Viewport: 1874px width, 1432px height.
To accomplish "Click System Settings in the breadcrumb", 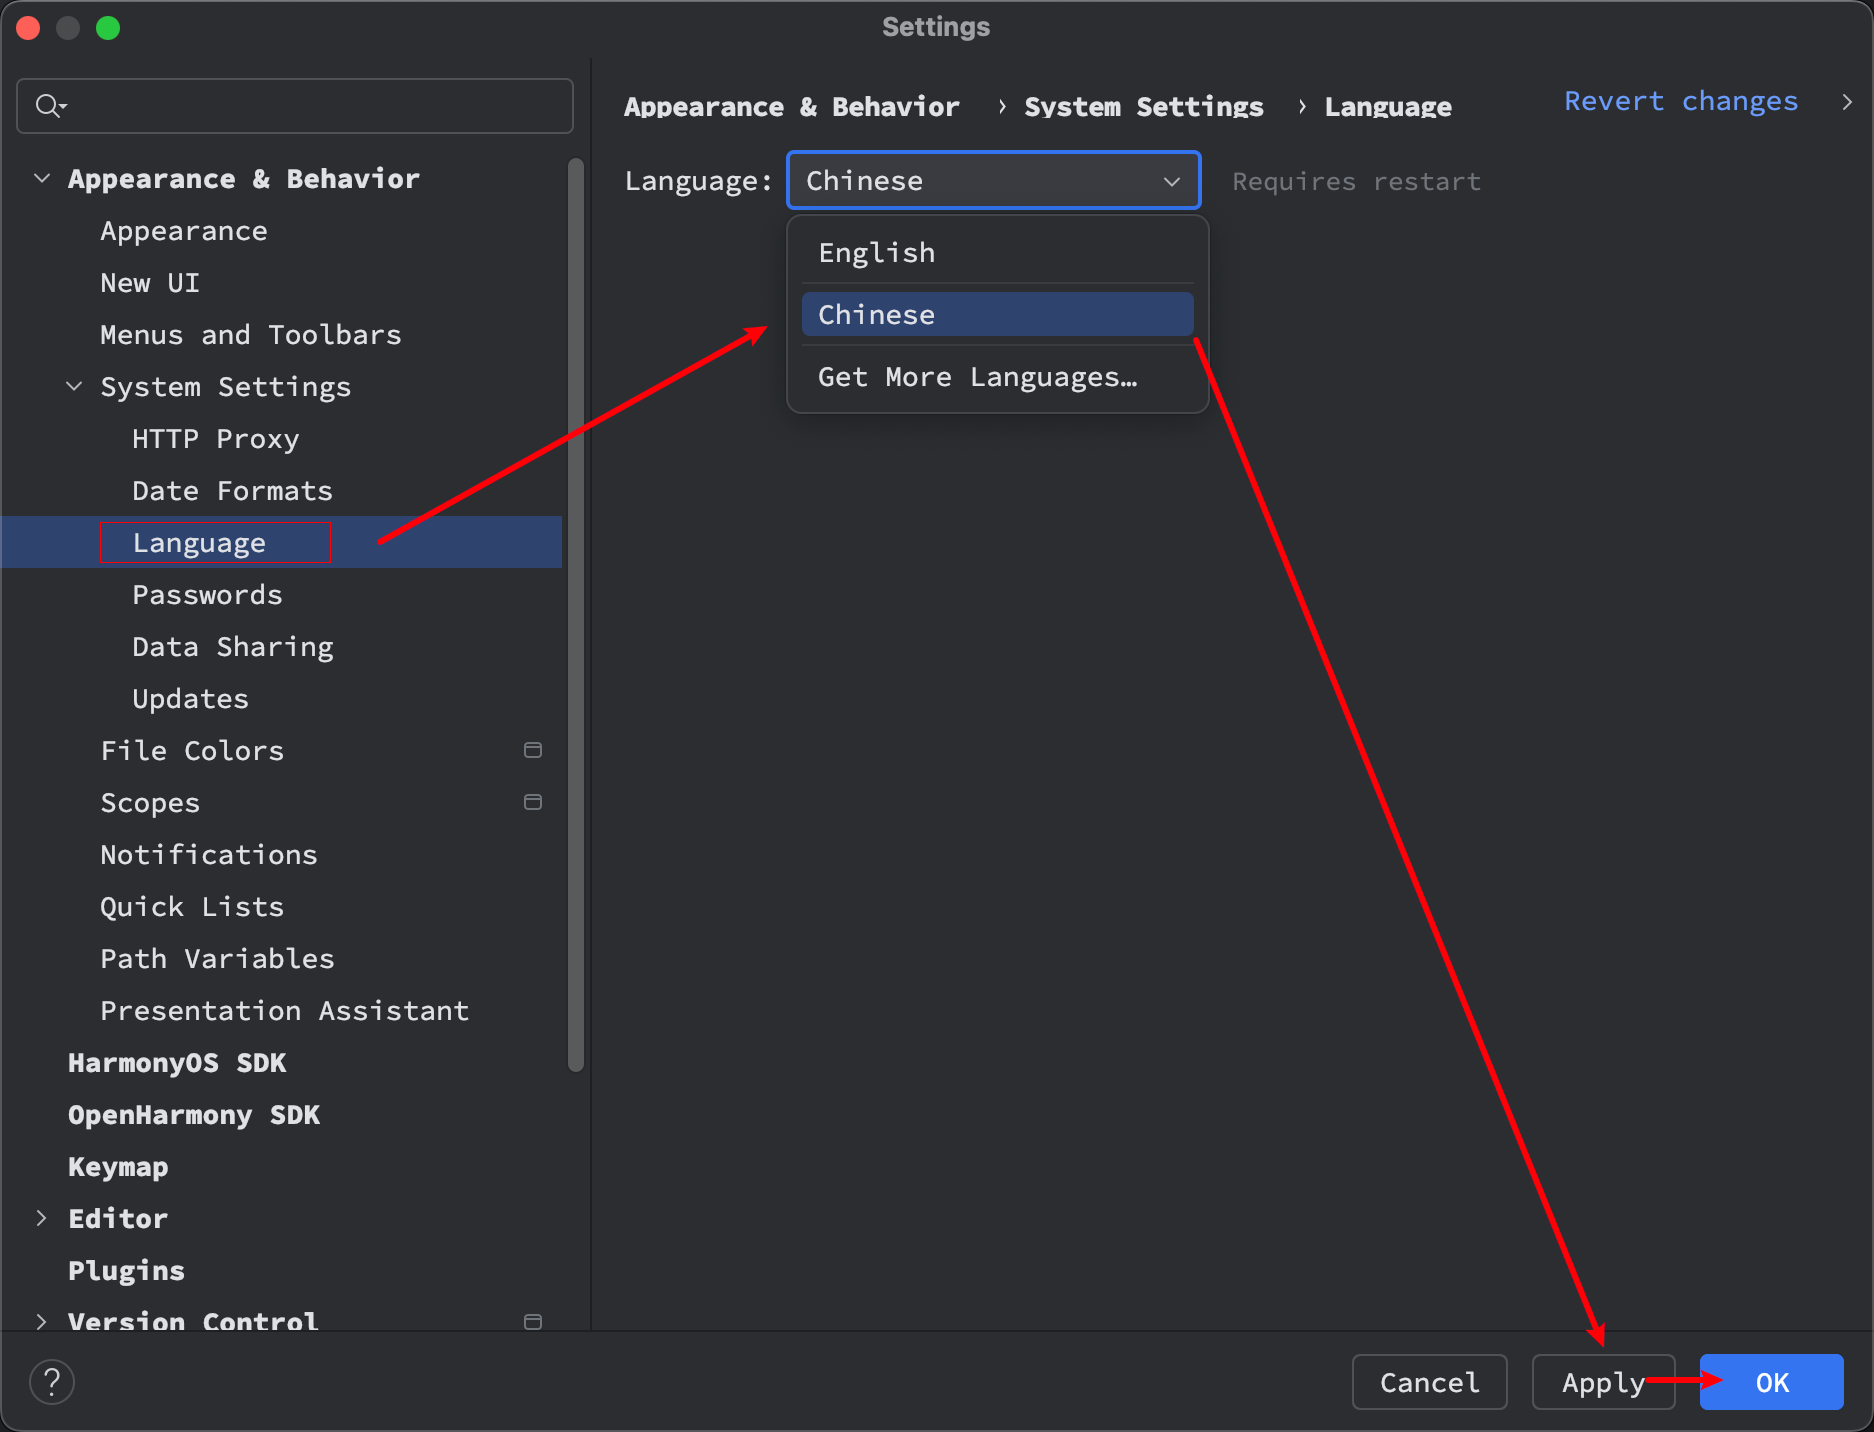I will (x=1144, y=106).
